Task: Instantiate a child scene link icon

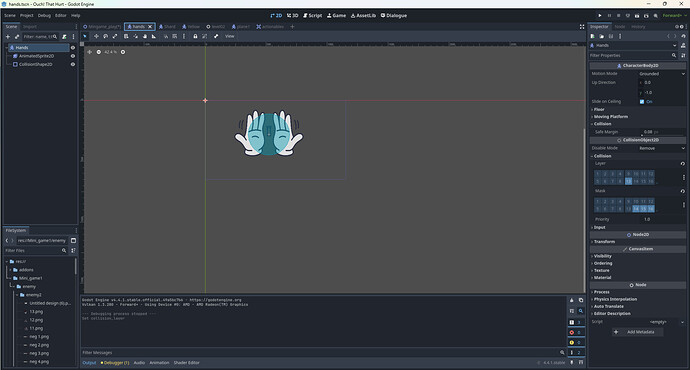Action: click(17, 37)
